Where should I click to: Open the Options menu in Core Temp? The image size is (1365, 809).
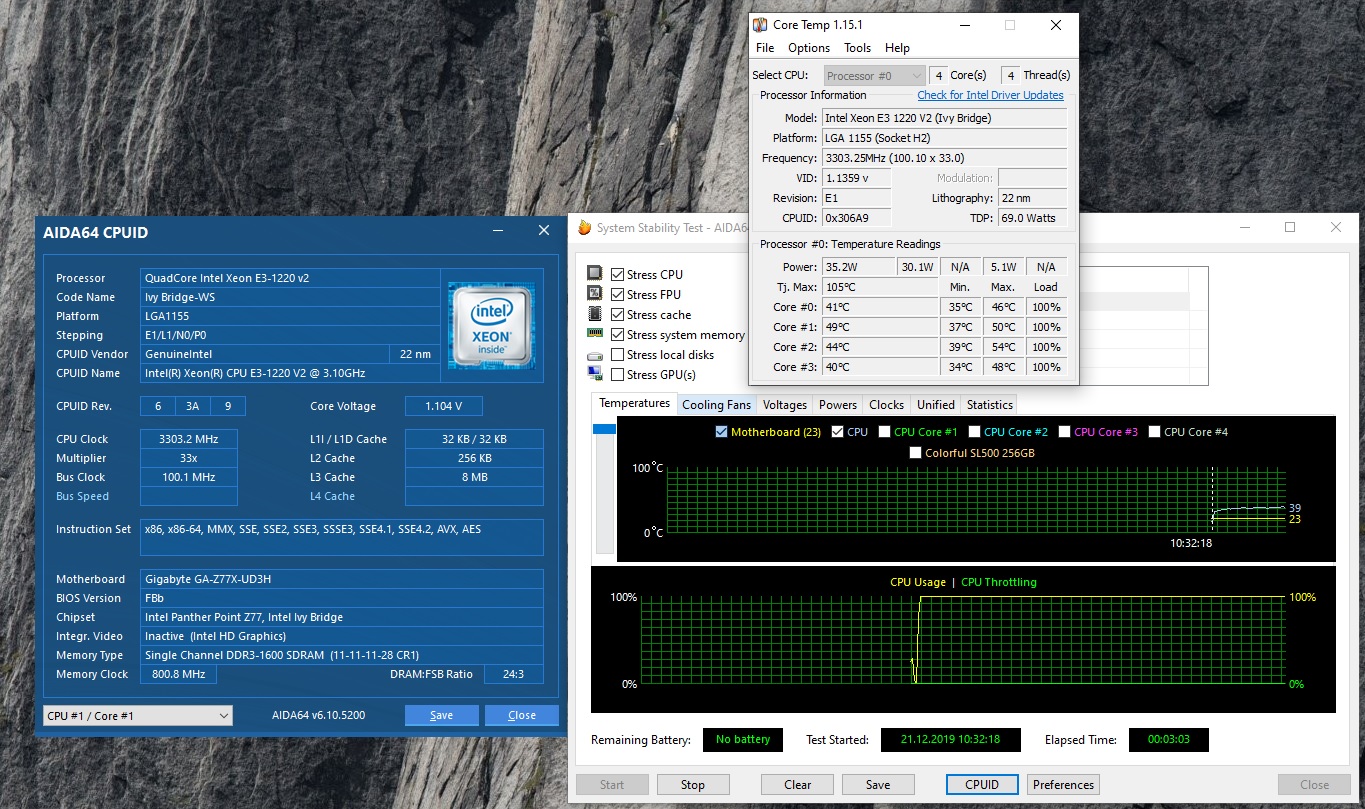[x=809, y=48]
